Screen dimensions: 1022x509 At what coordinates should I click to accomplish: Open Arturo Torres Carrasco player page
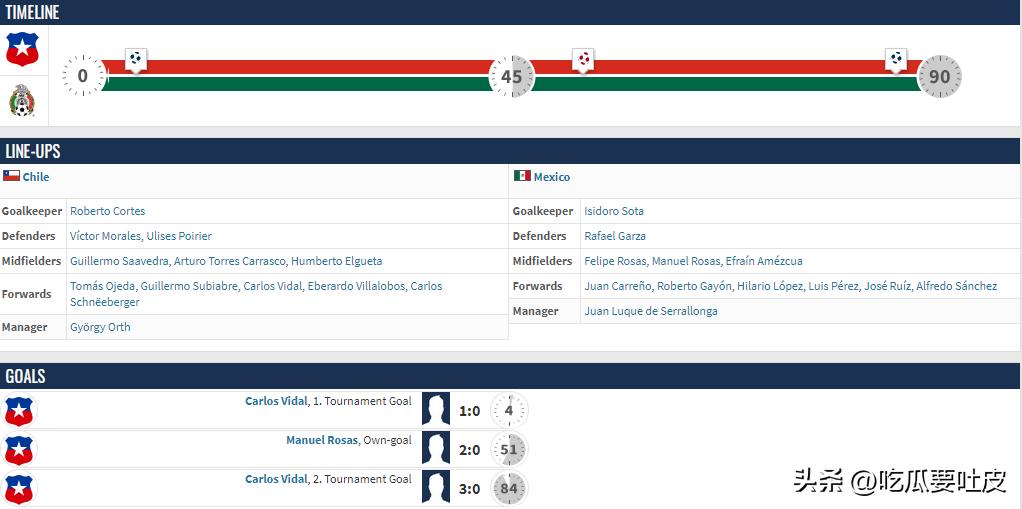pyautogui.click(x=230, y=261)
